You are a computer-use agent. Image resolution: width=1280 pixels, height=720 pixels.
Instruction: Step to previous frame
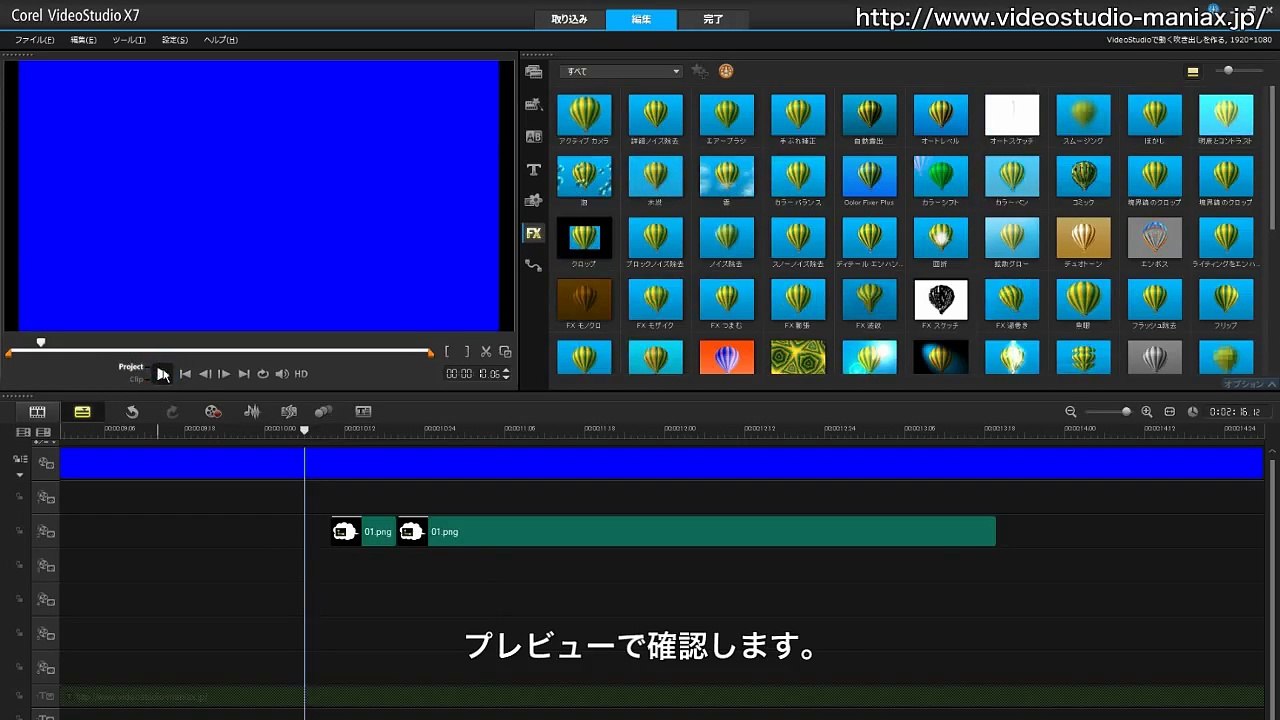tap(205, 374)
